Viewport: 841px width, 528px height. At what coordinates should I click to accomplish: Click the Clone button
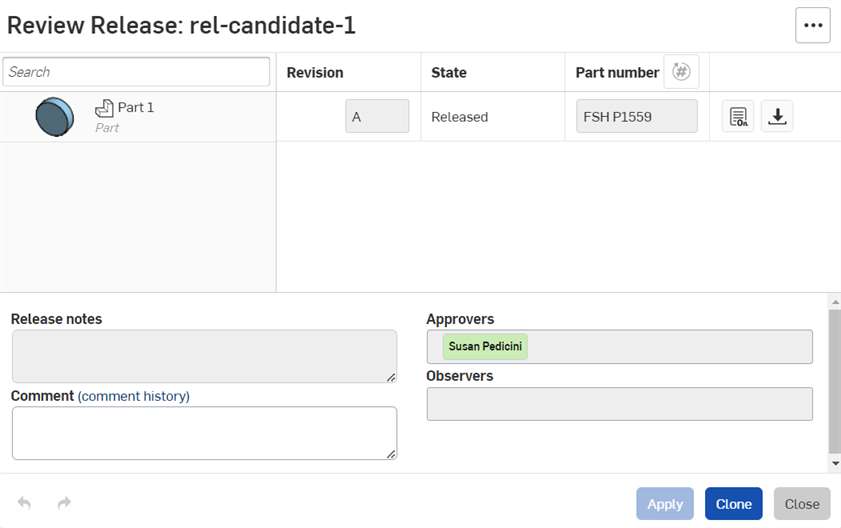tap(733, 504)
